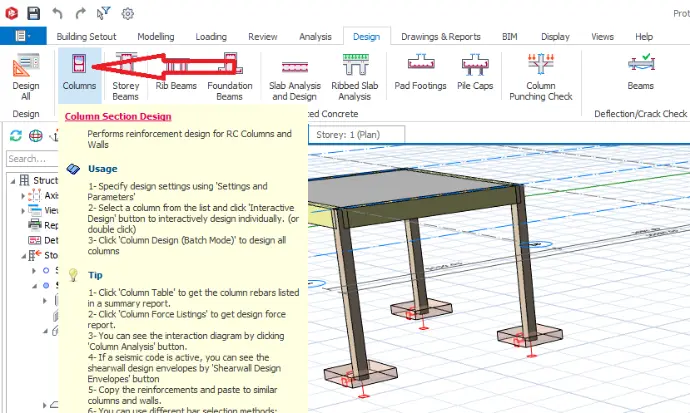Refresh the structure tree with the green arrows
The height and width of the screenshot is (413, 690).
(16, 135)
